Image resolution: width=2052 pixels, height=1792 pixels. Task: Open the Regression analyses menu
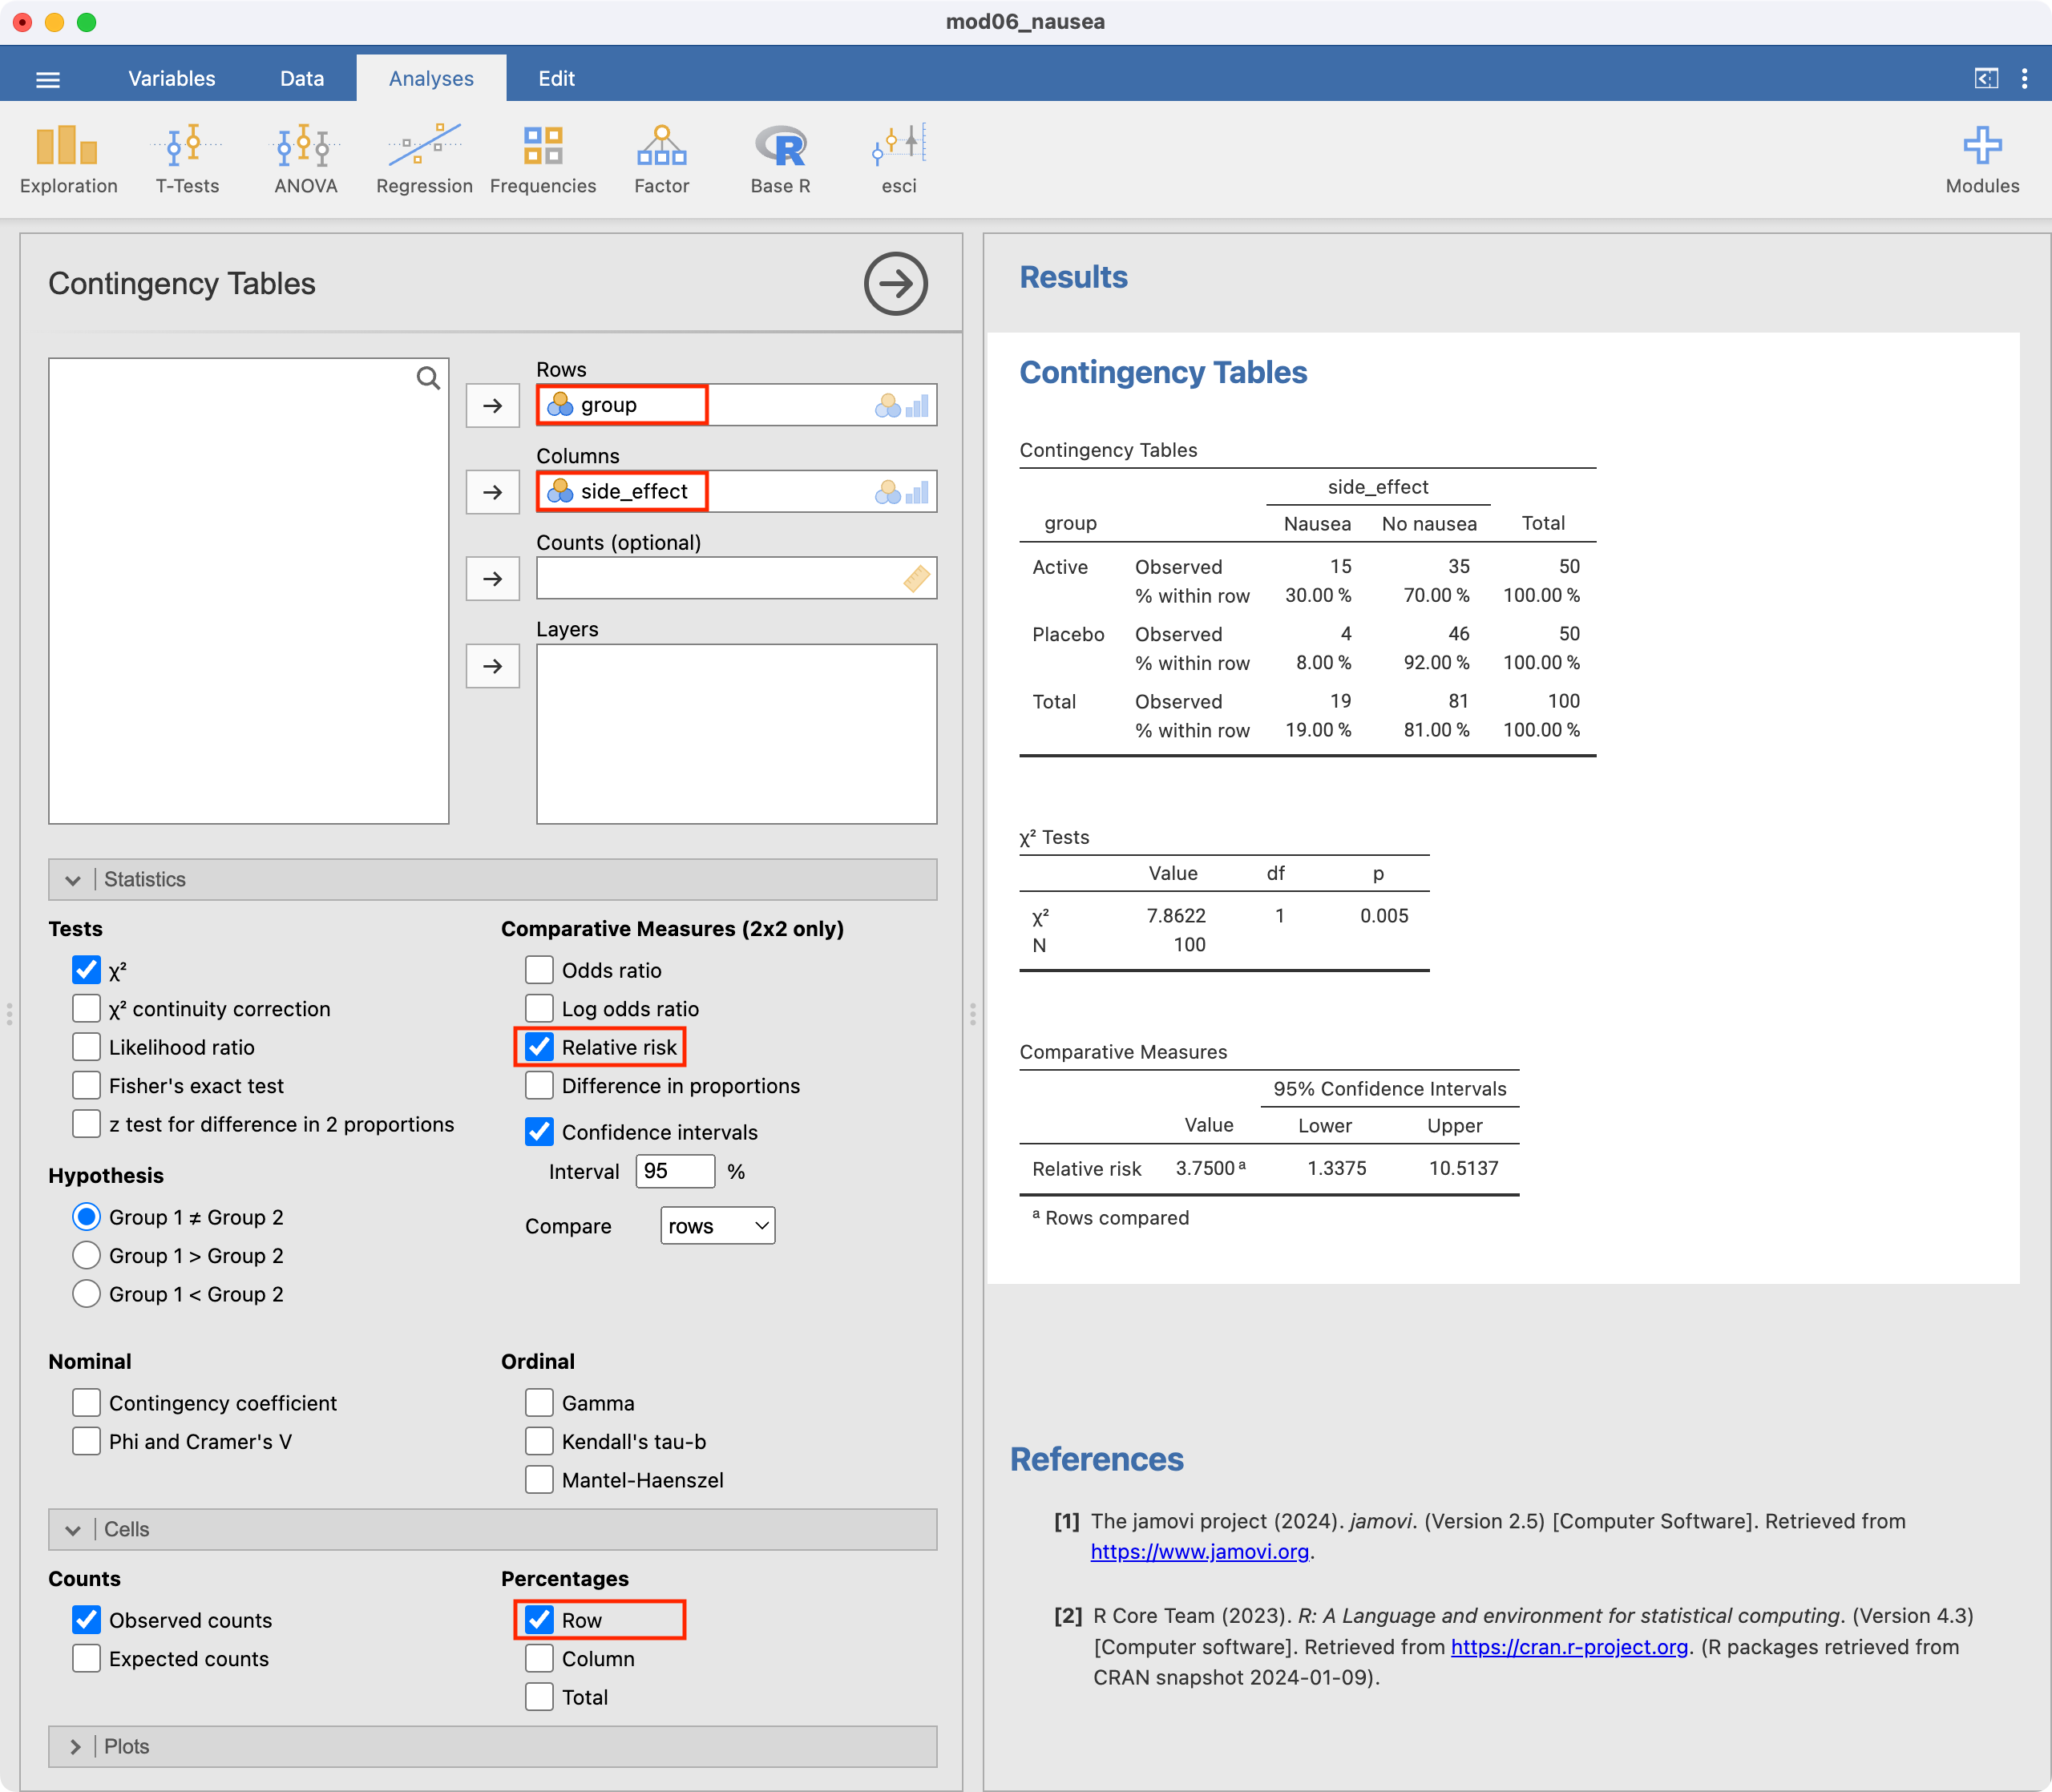click(424, 159)
